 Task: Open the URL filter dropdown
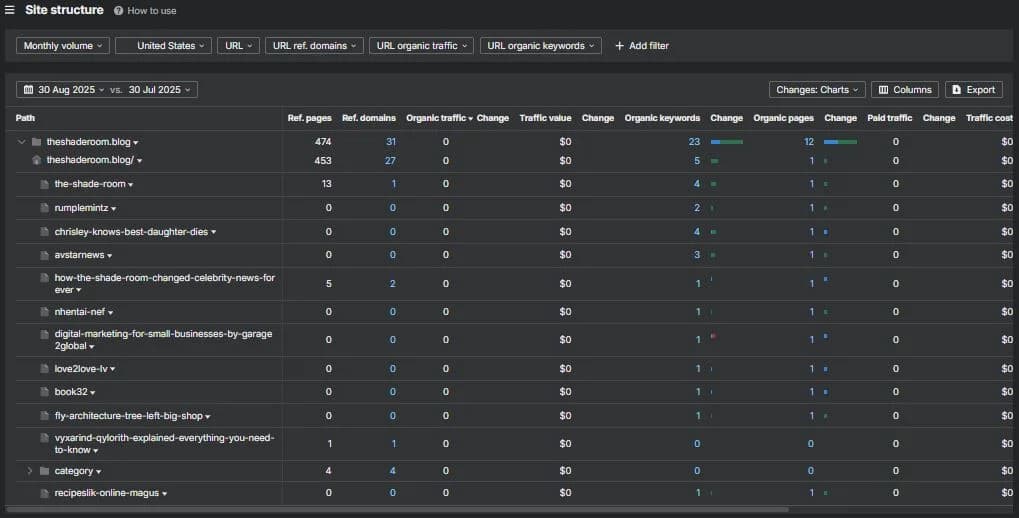click(x=239, y=45)
